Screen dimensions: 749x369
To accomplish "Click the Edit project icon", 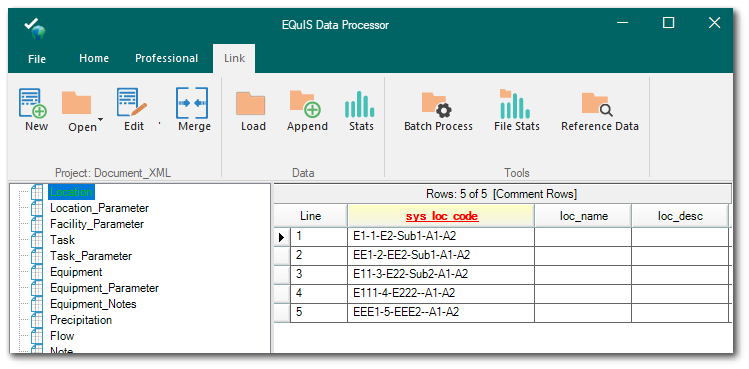I will [x=132, y=102].
